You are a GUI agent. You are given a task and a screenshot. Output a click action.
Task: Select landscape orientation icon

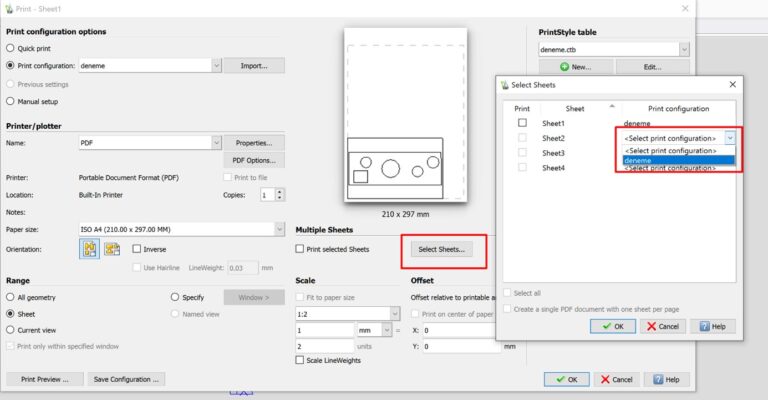(112, 249)
